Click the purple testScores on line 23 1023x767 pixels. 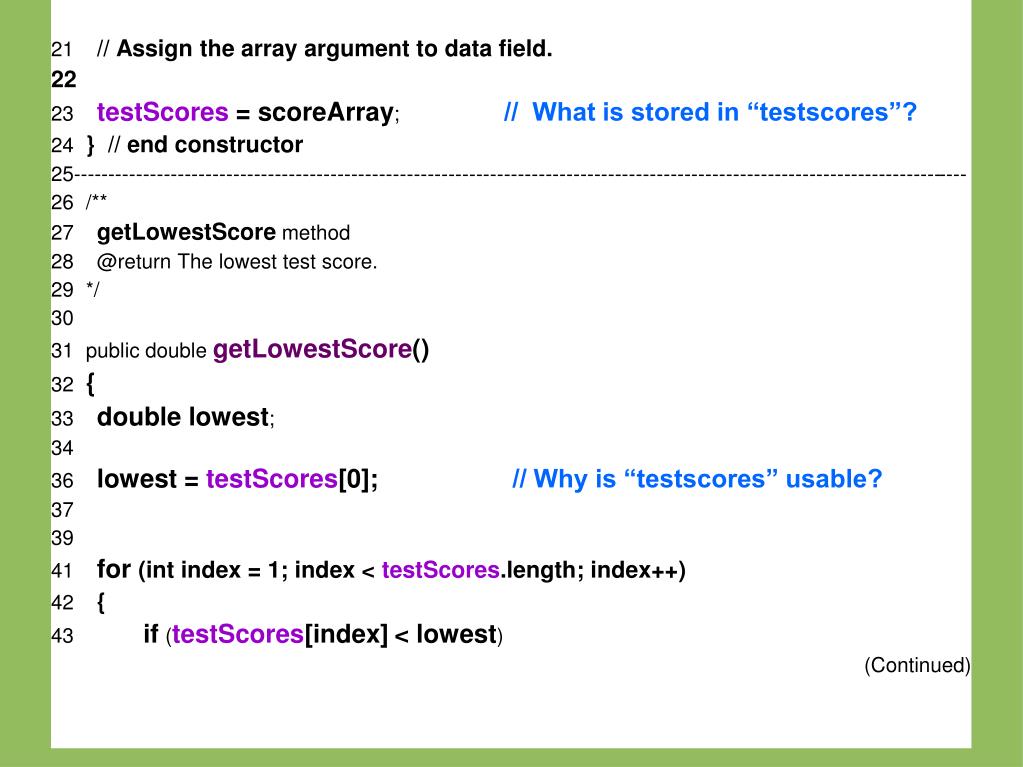162,112
